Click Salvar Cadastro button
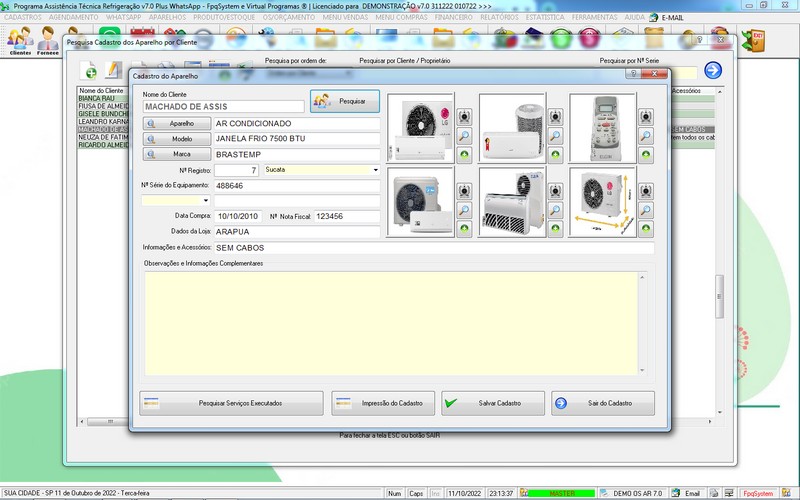The width and height of the screenshot is (800, 500). tap(493, 403)
